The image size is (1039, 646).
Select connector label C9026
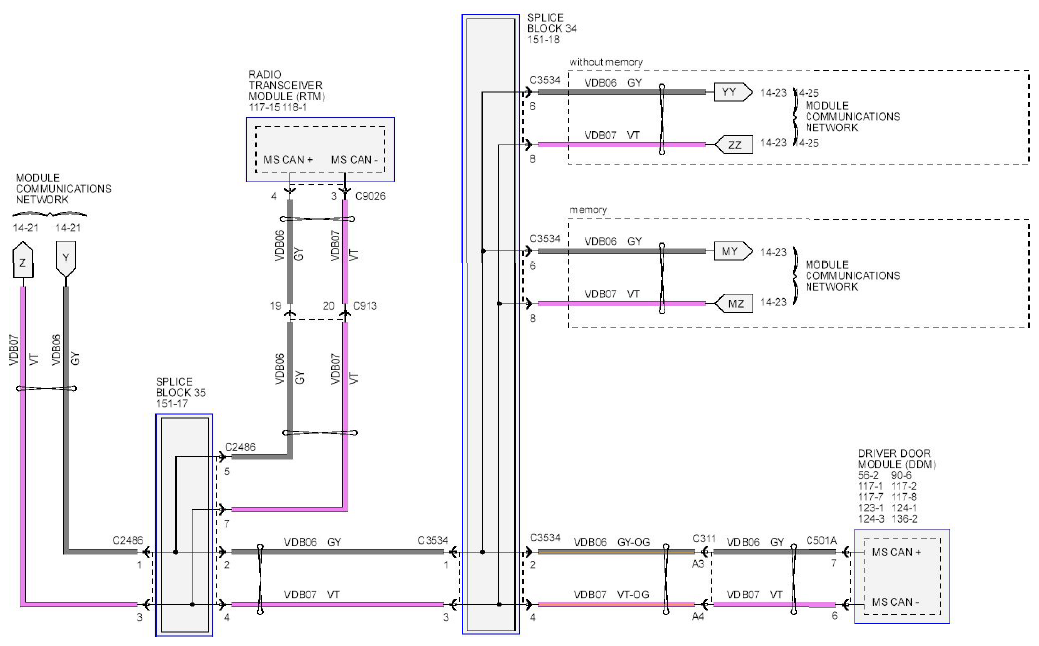click(370, 196)
